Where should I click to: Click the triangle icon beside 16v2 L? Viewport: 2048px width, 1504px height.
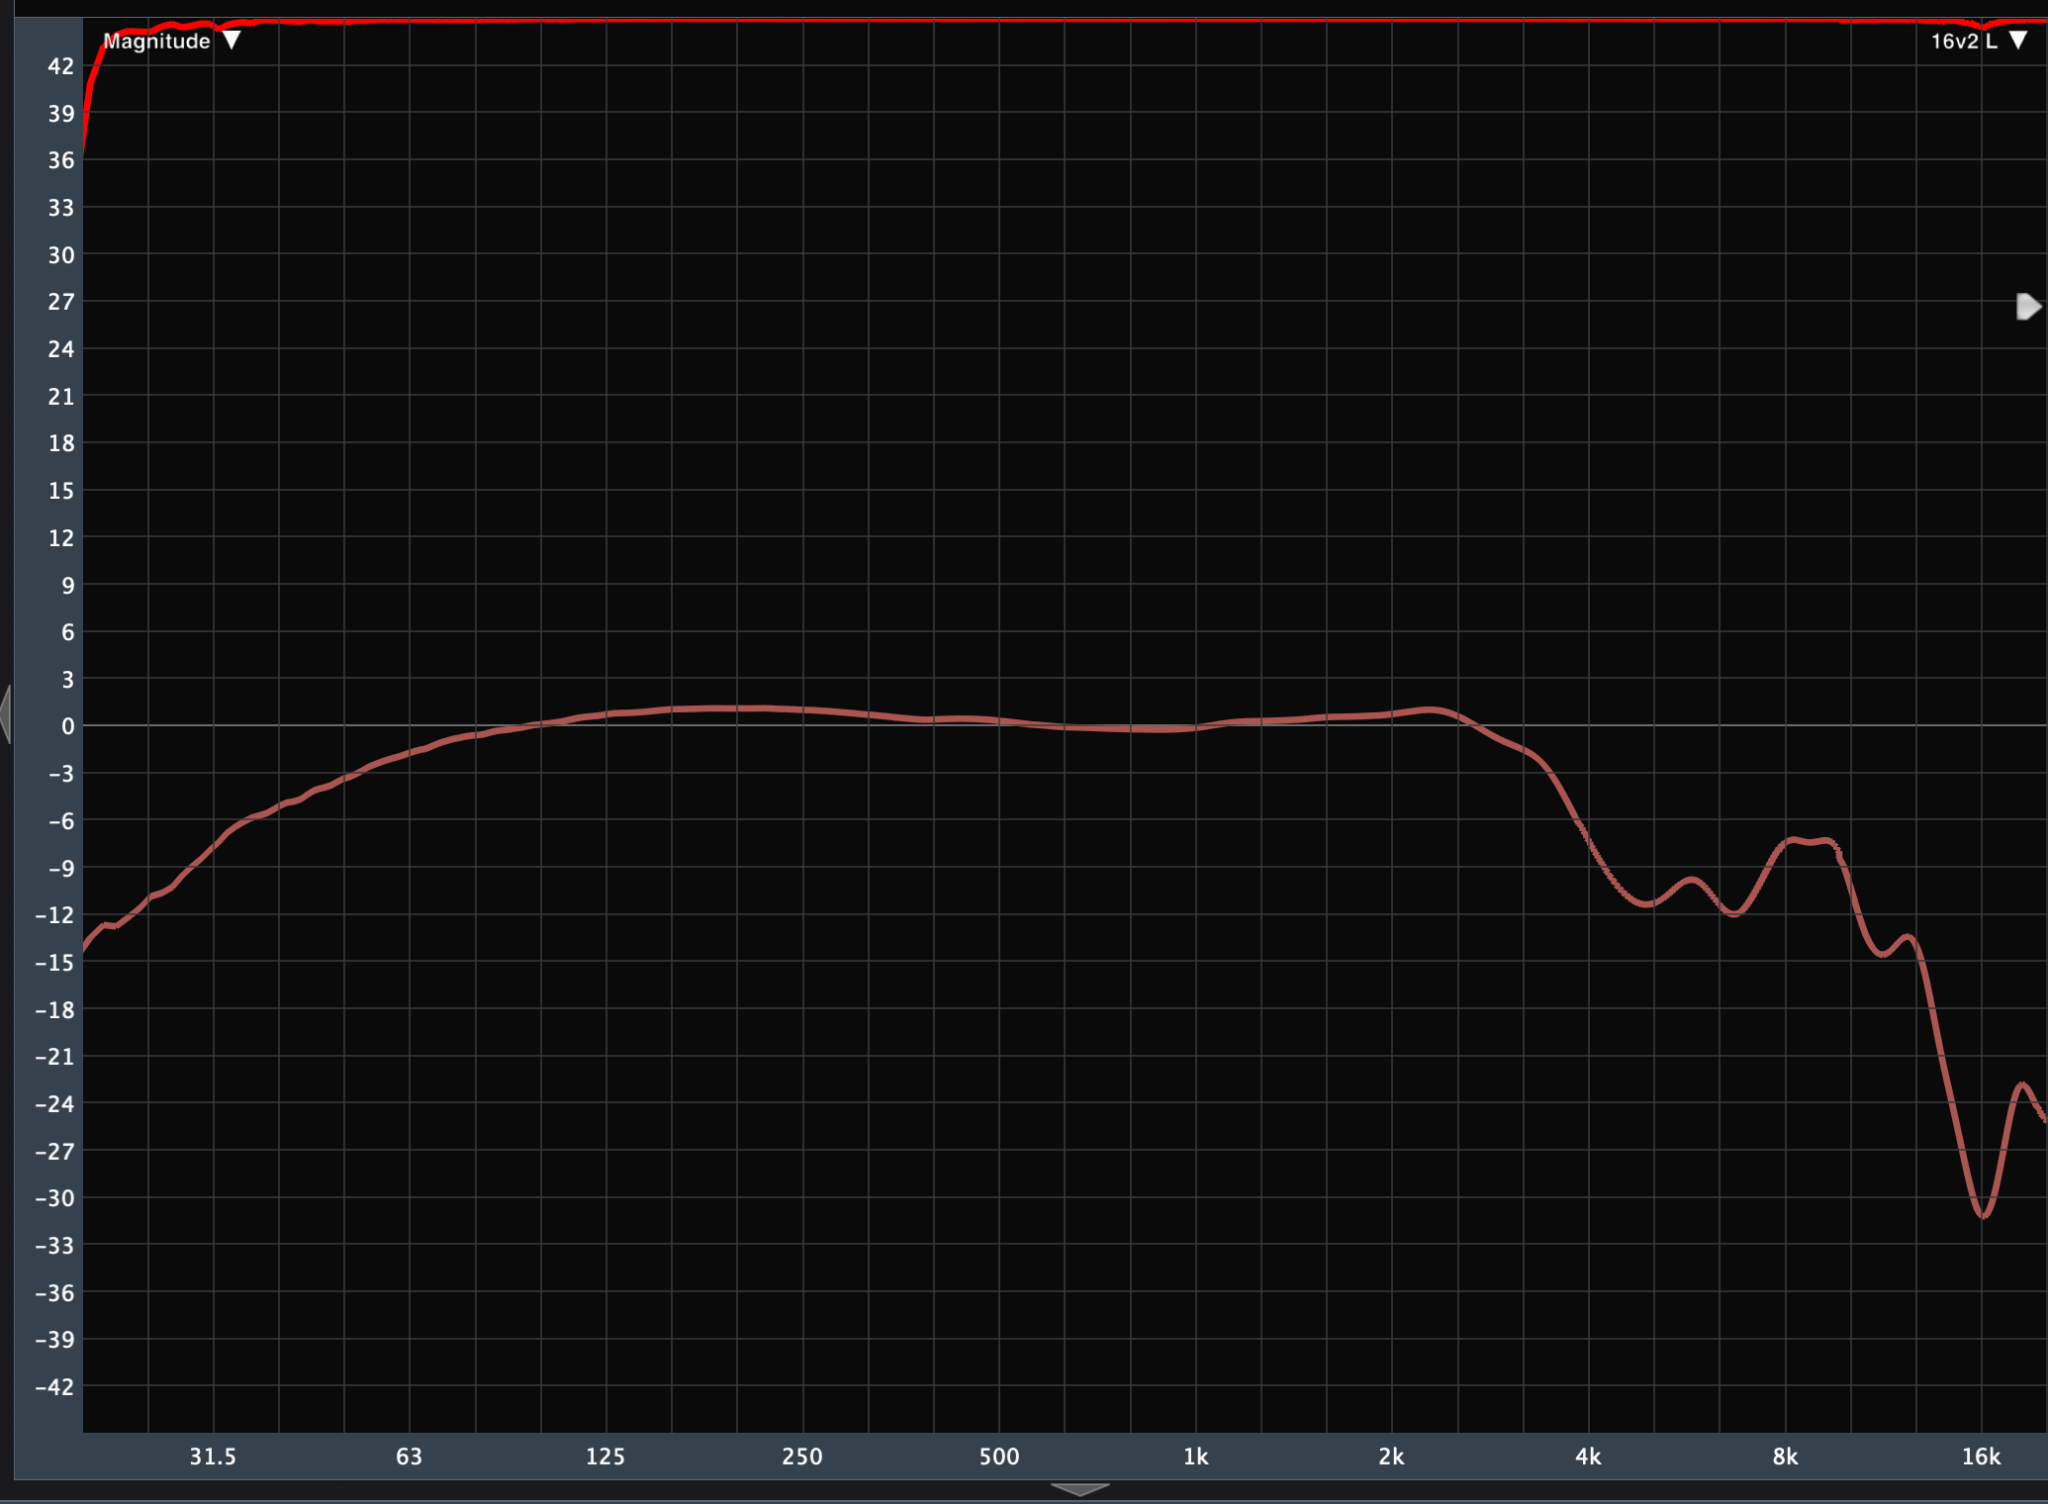pos(2018,40)
